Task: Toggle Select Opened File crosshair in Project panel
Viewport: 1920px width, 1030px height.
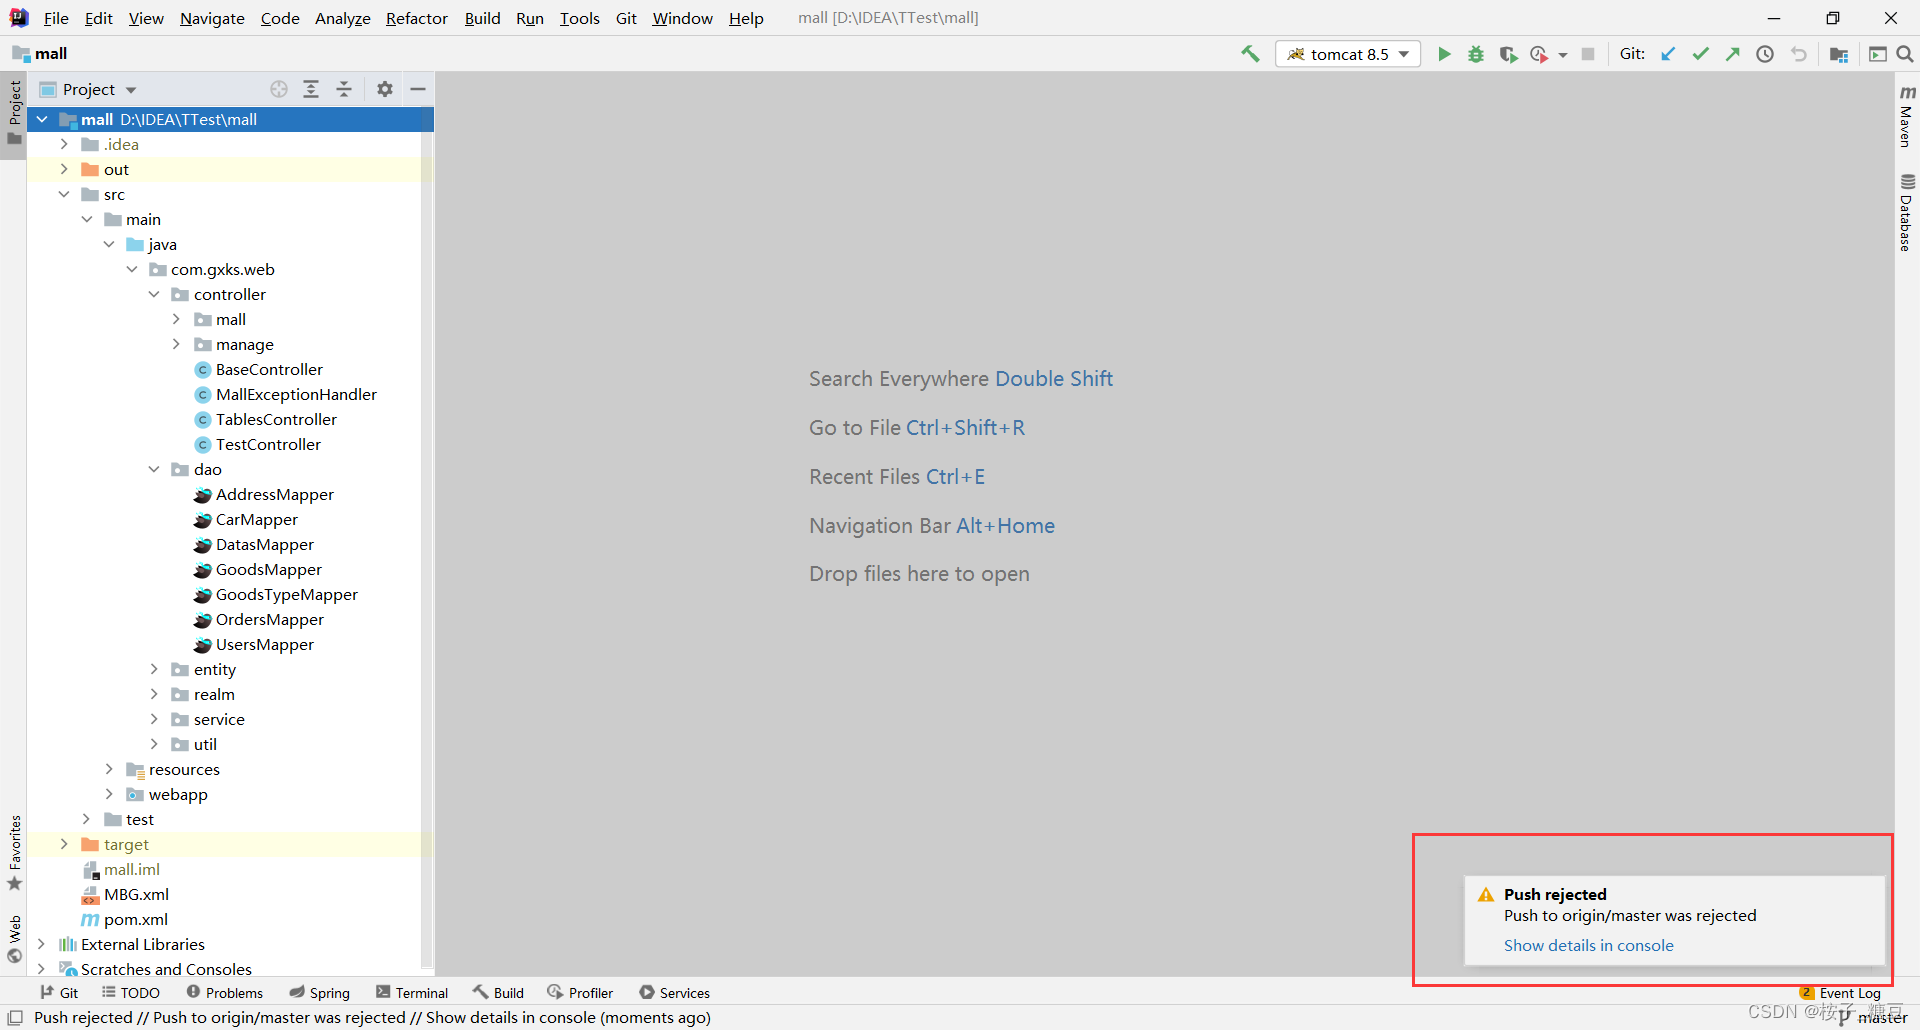Action: tap(278, 89)
